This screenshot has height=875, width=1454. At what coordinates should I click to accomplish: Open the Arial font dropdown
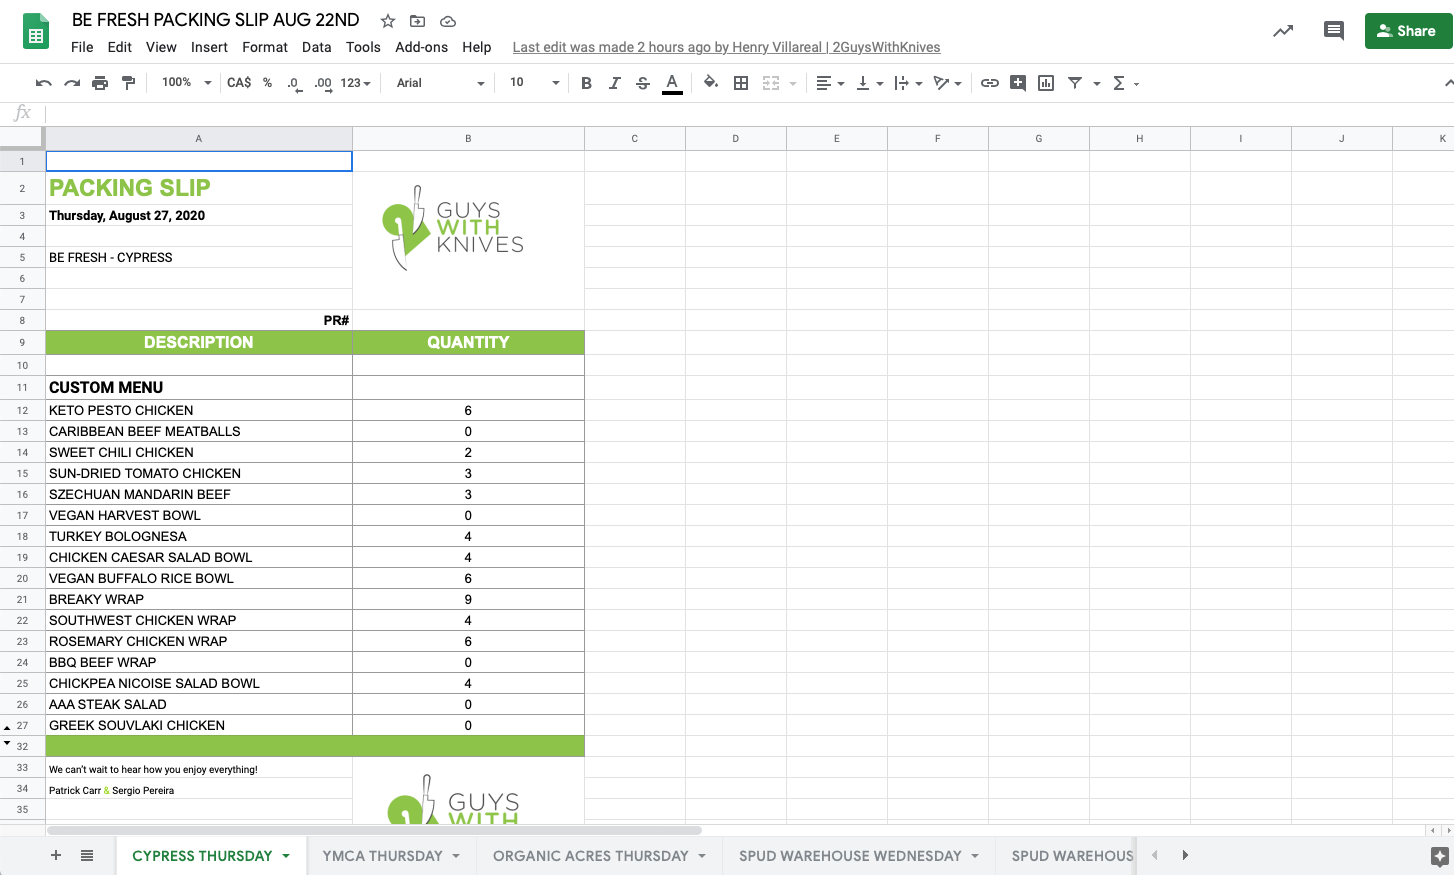440,83
